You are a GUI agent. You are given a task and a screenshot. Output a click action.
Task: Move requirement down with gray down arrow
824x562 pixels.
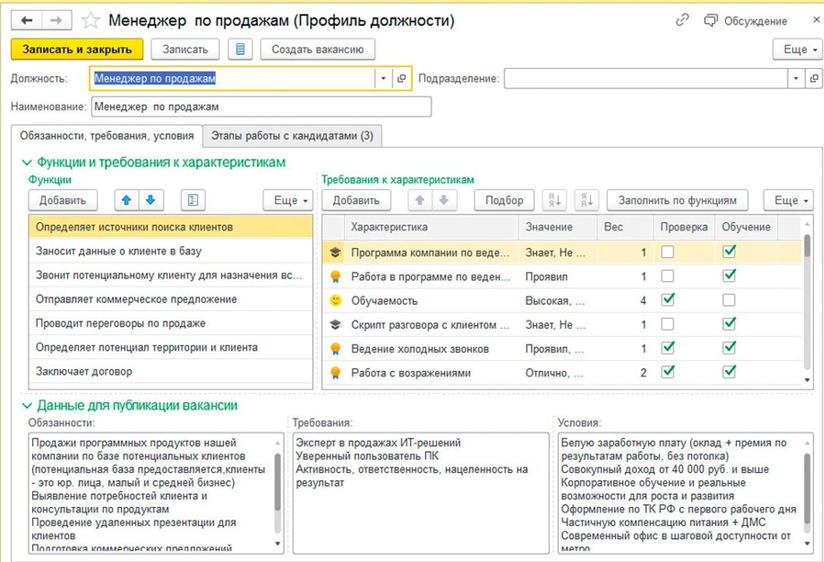pos(444,200)
